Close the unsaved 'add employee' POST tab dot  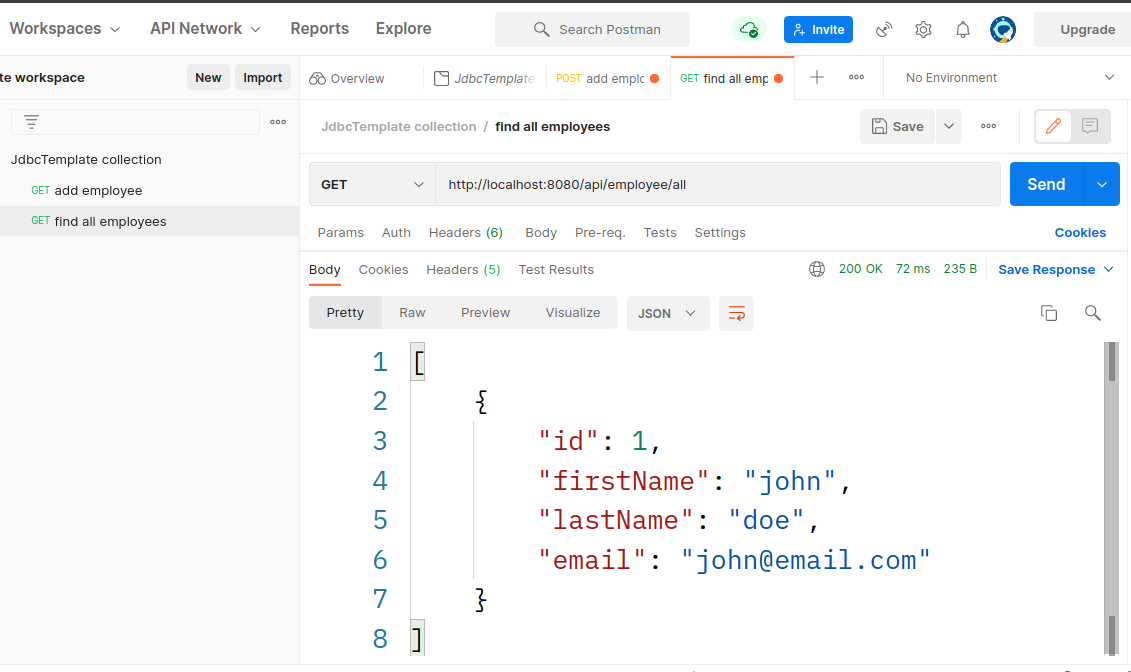tap(654, 79)
